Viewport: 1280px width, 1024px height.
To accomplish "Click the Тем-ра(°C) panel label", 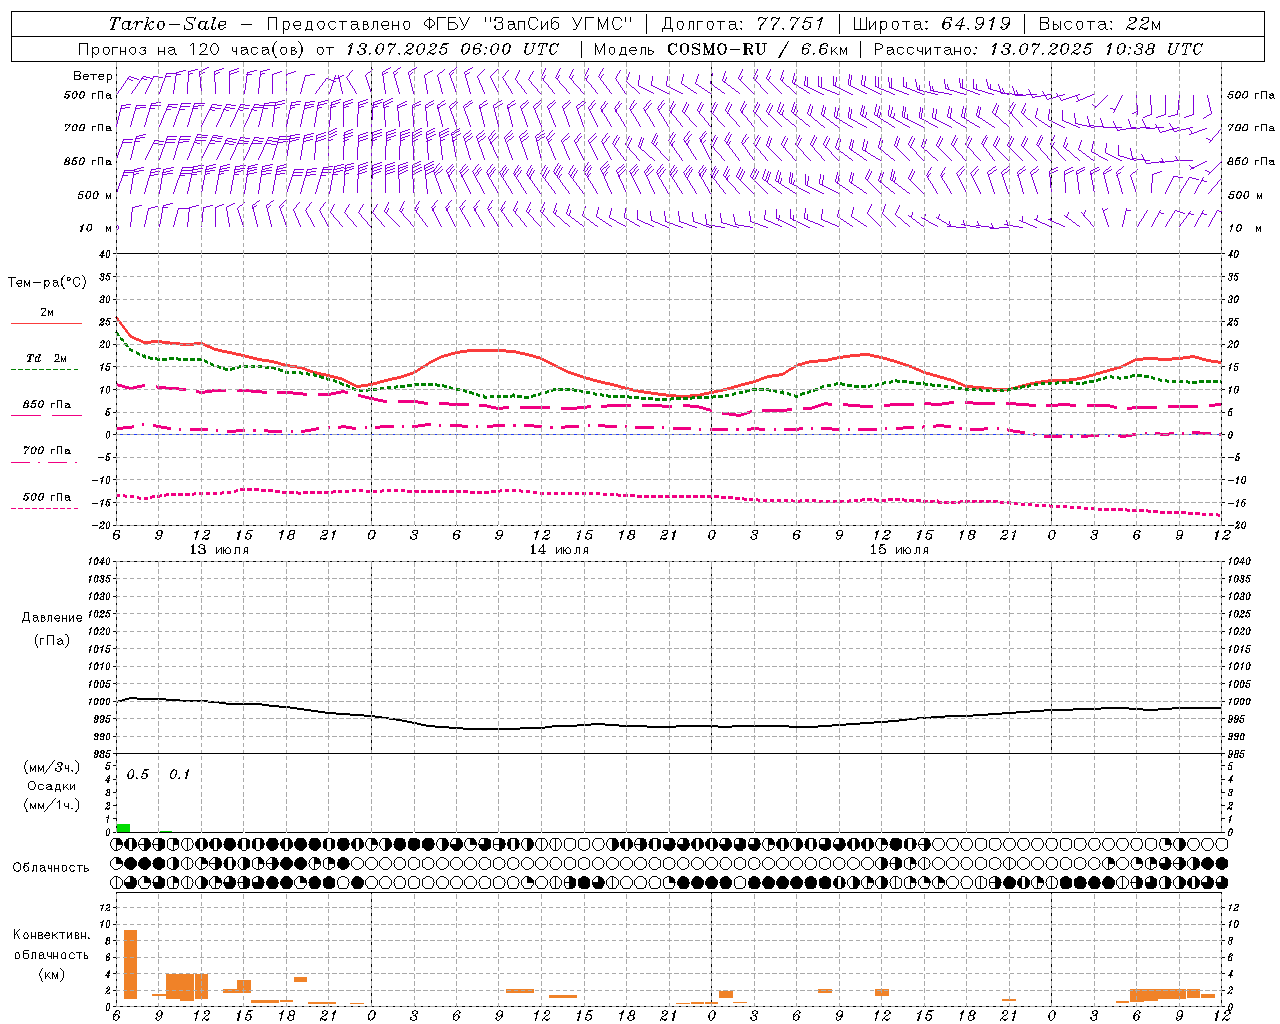I will tap(47, 283).
